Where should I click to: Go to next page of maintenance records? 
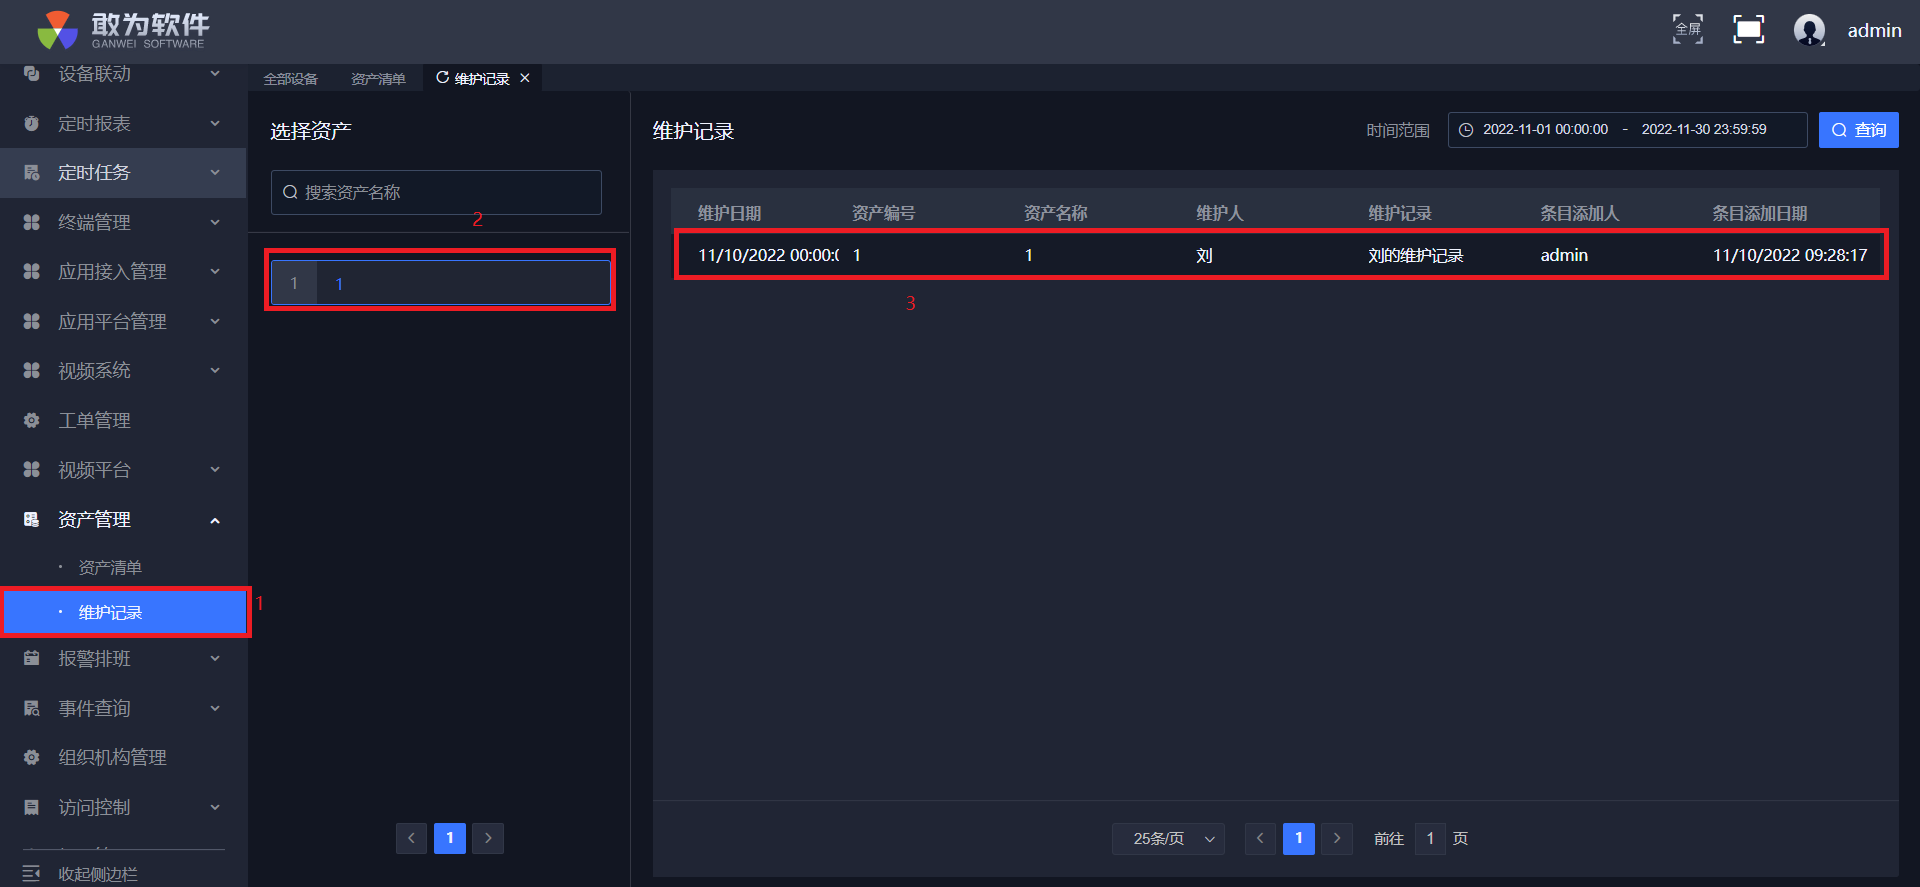click(1337, 839)
